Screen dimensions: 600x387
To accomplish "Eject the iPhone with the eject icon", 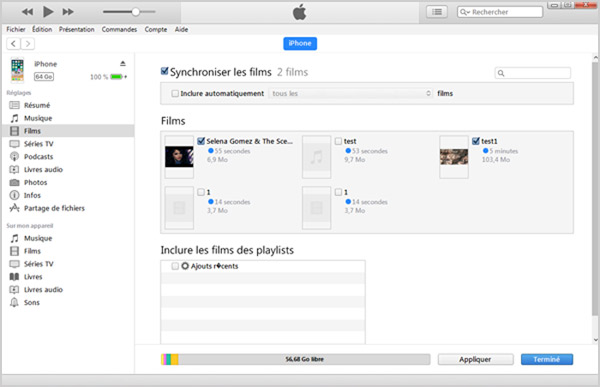I will 122,64.
